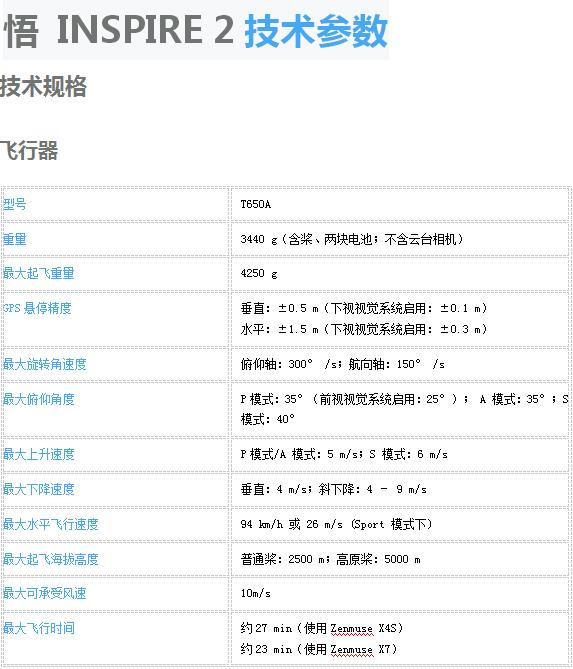The height and width of the screenshot is (669, 573).
Task: Click the 技术规格 section heading
Action: [43, 87]
